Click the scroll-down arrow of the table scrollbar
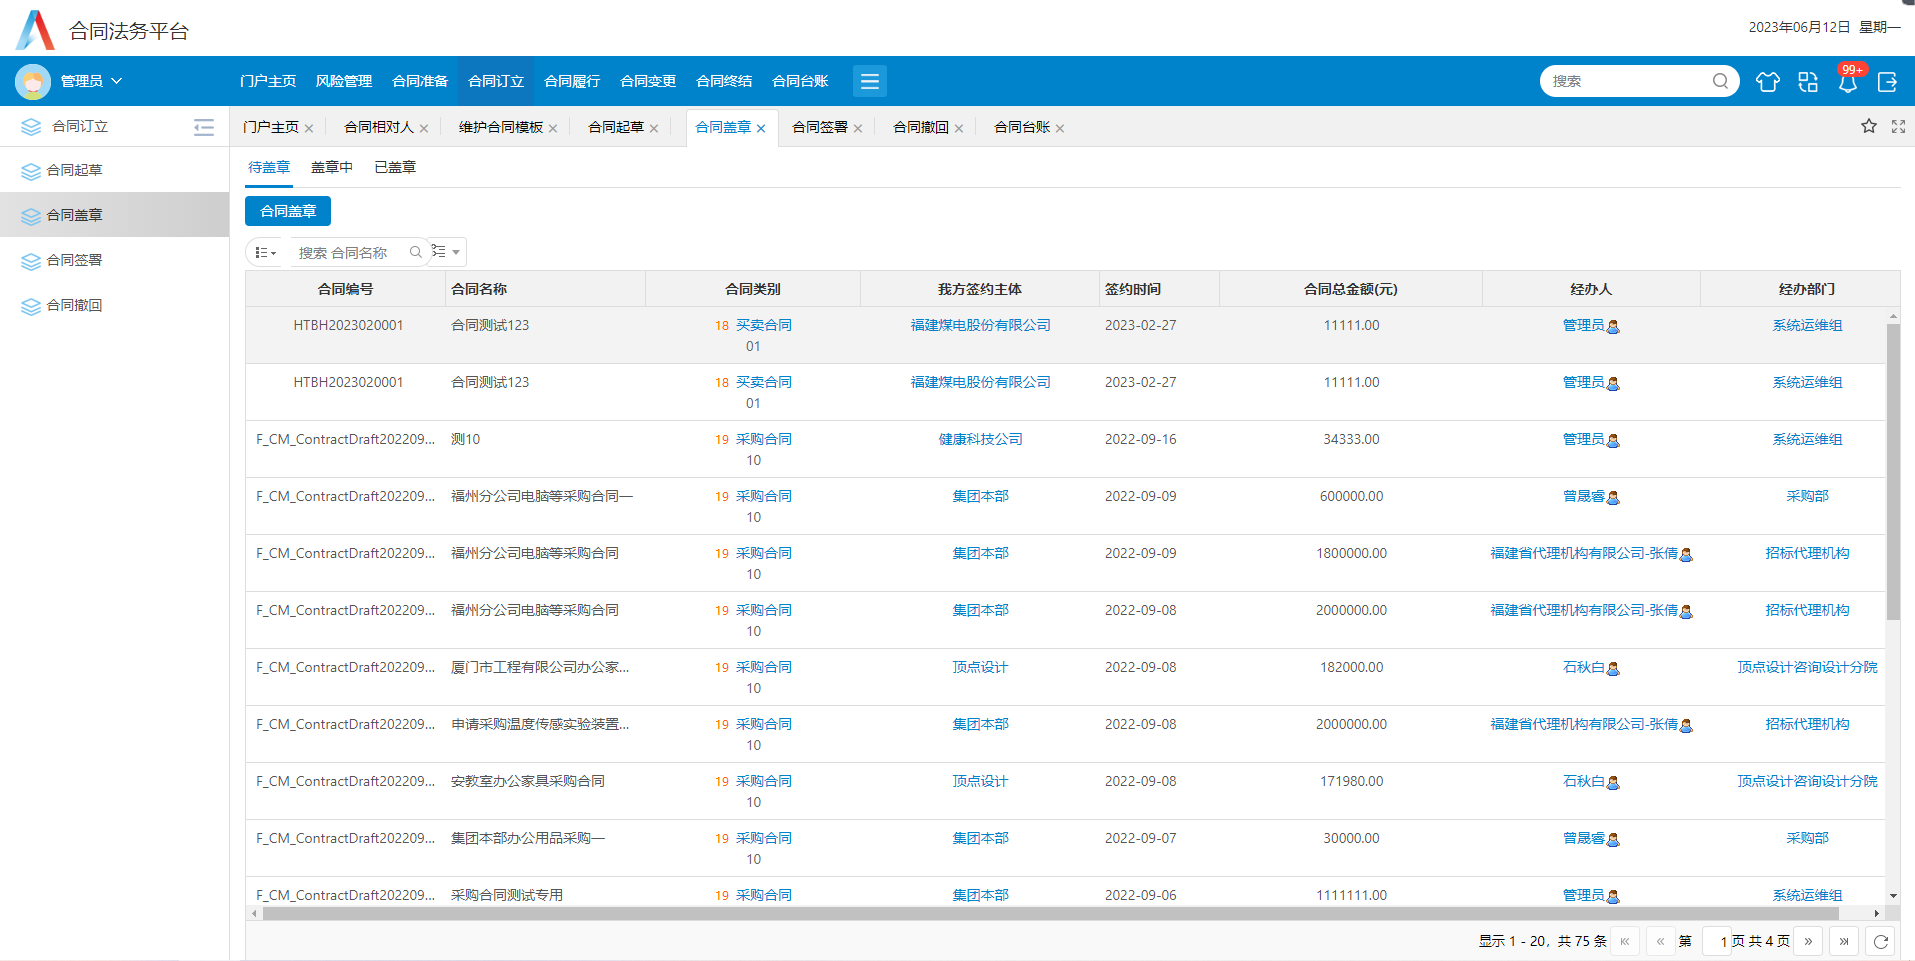The width and height of the screenshot is (1915, 961). click(x=1893, y=896)
